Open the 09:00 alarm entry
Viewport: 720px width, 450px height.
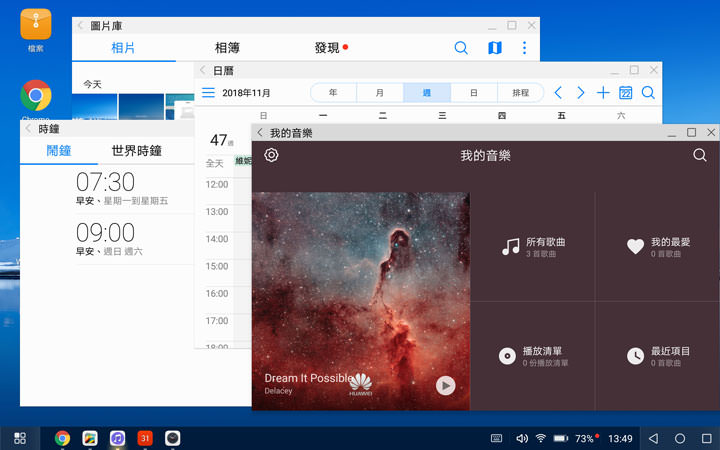134,239
